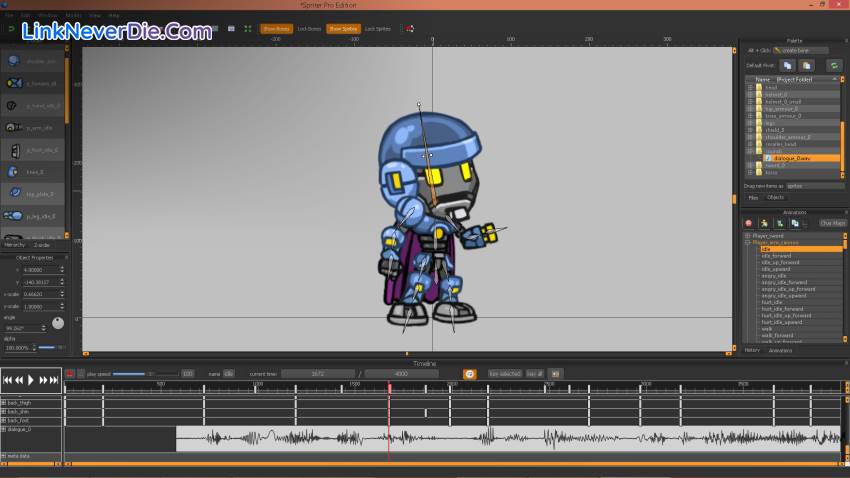Click the orange loop icon in timeline bar

click(x=469, y=374)
